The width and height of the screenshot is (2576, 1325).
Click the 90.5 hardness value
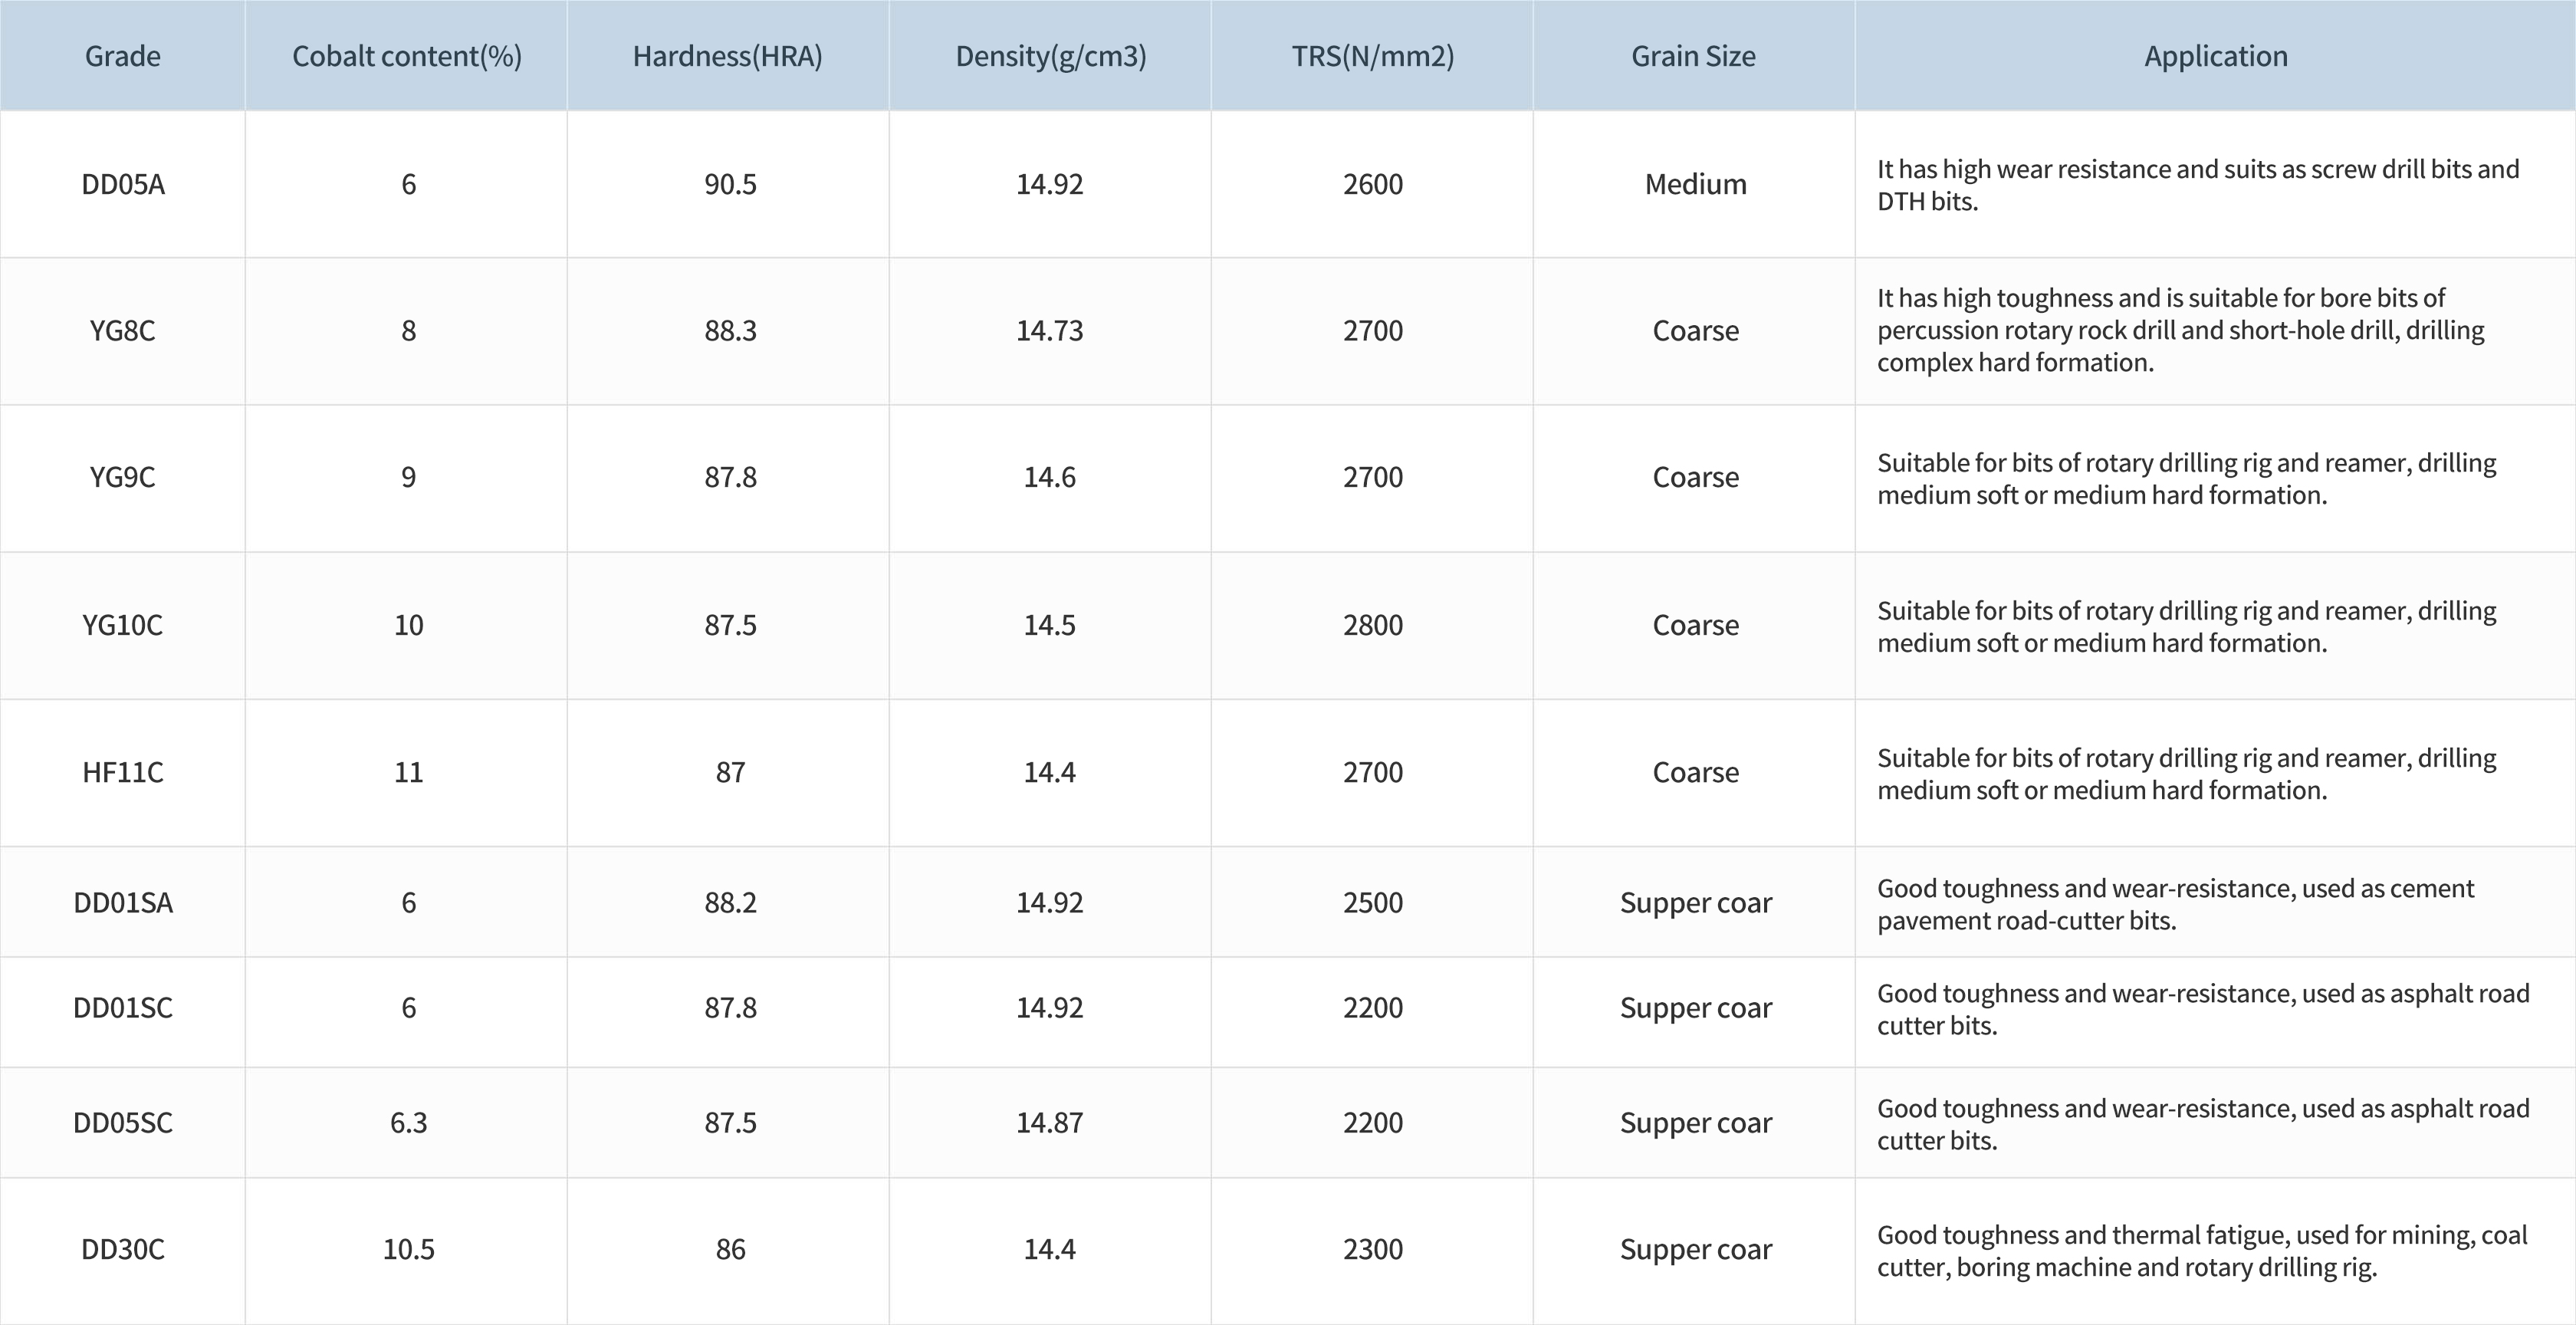click(730, 184)
